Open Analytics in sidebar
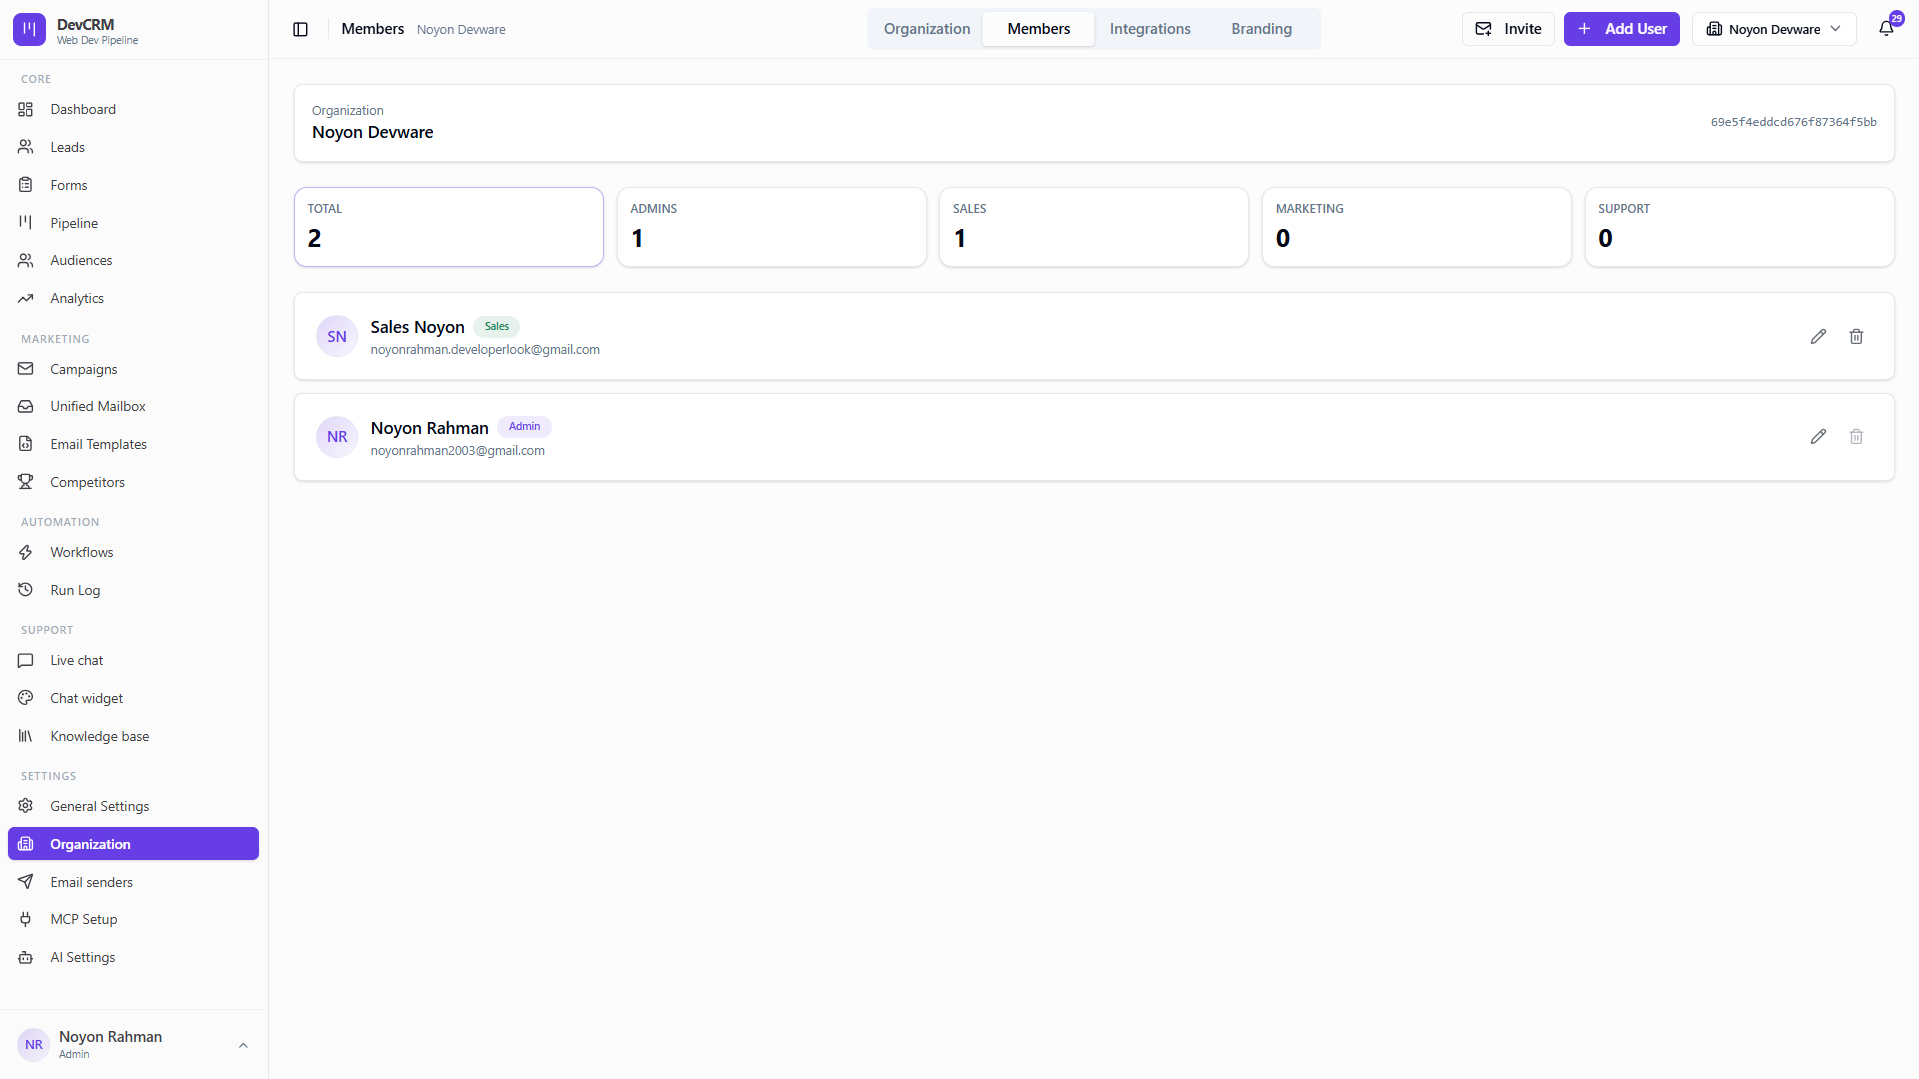1919x1079 pixels. 133,298
